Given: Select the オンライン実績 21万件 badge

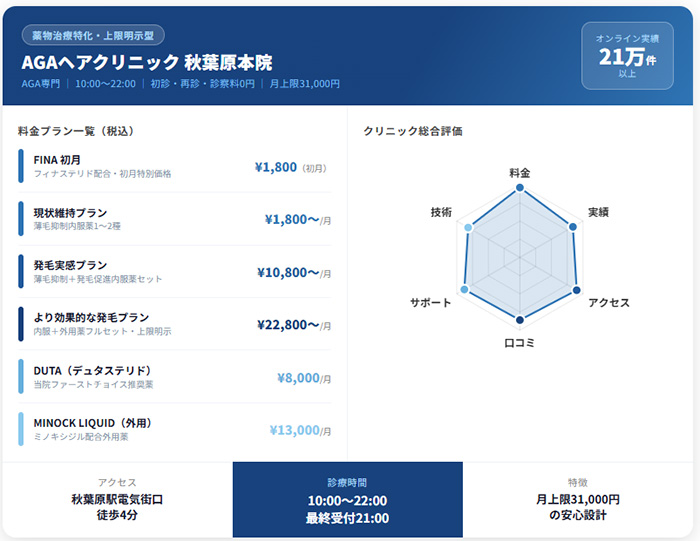Looking at the screenshot, I should click(x=627, y=56).
